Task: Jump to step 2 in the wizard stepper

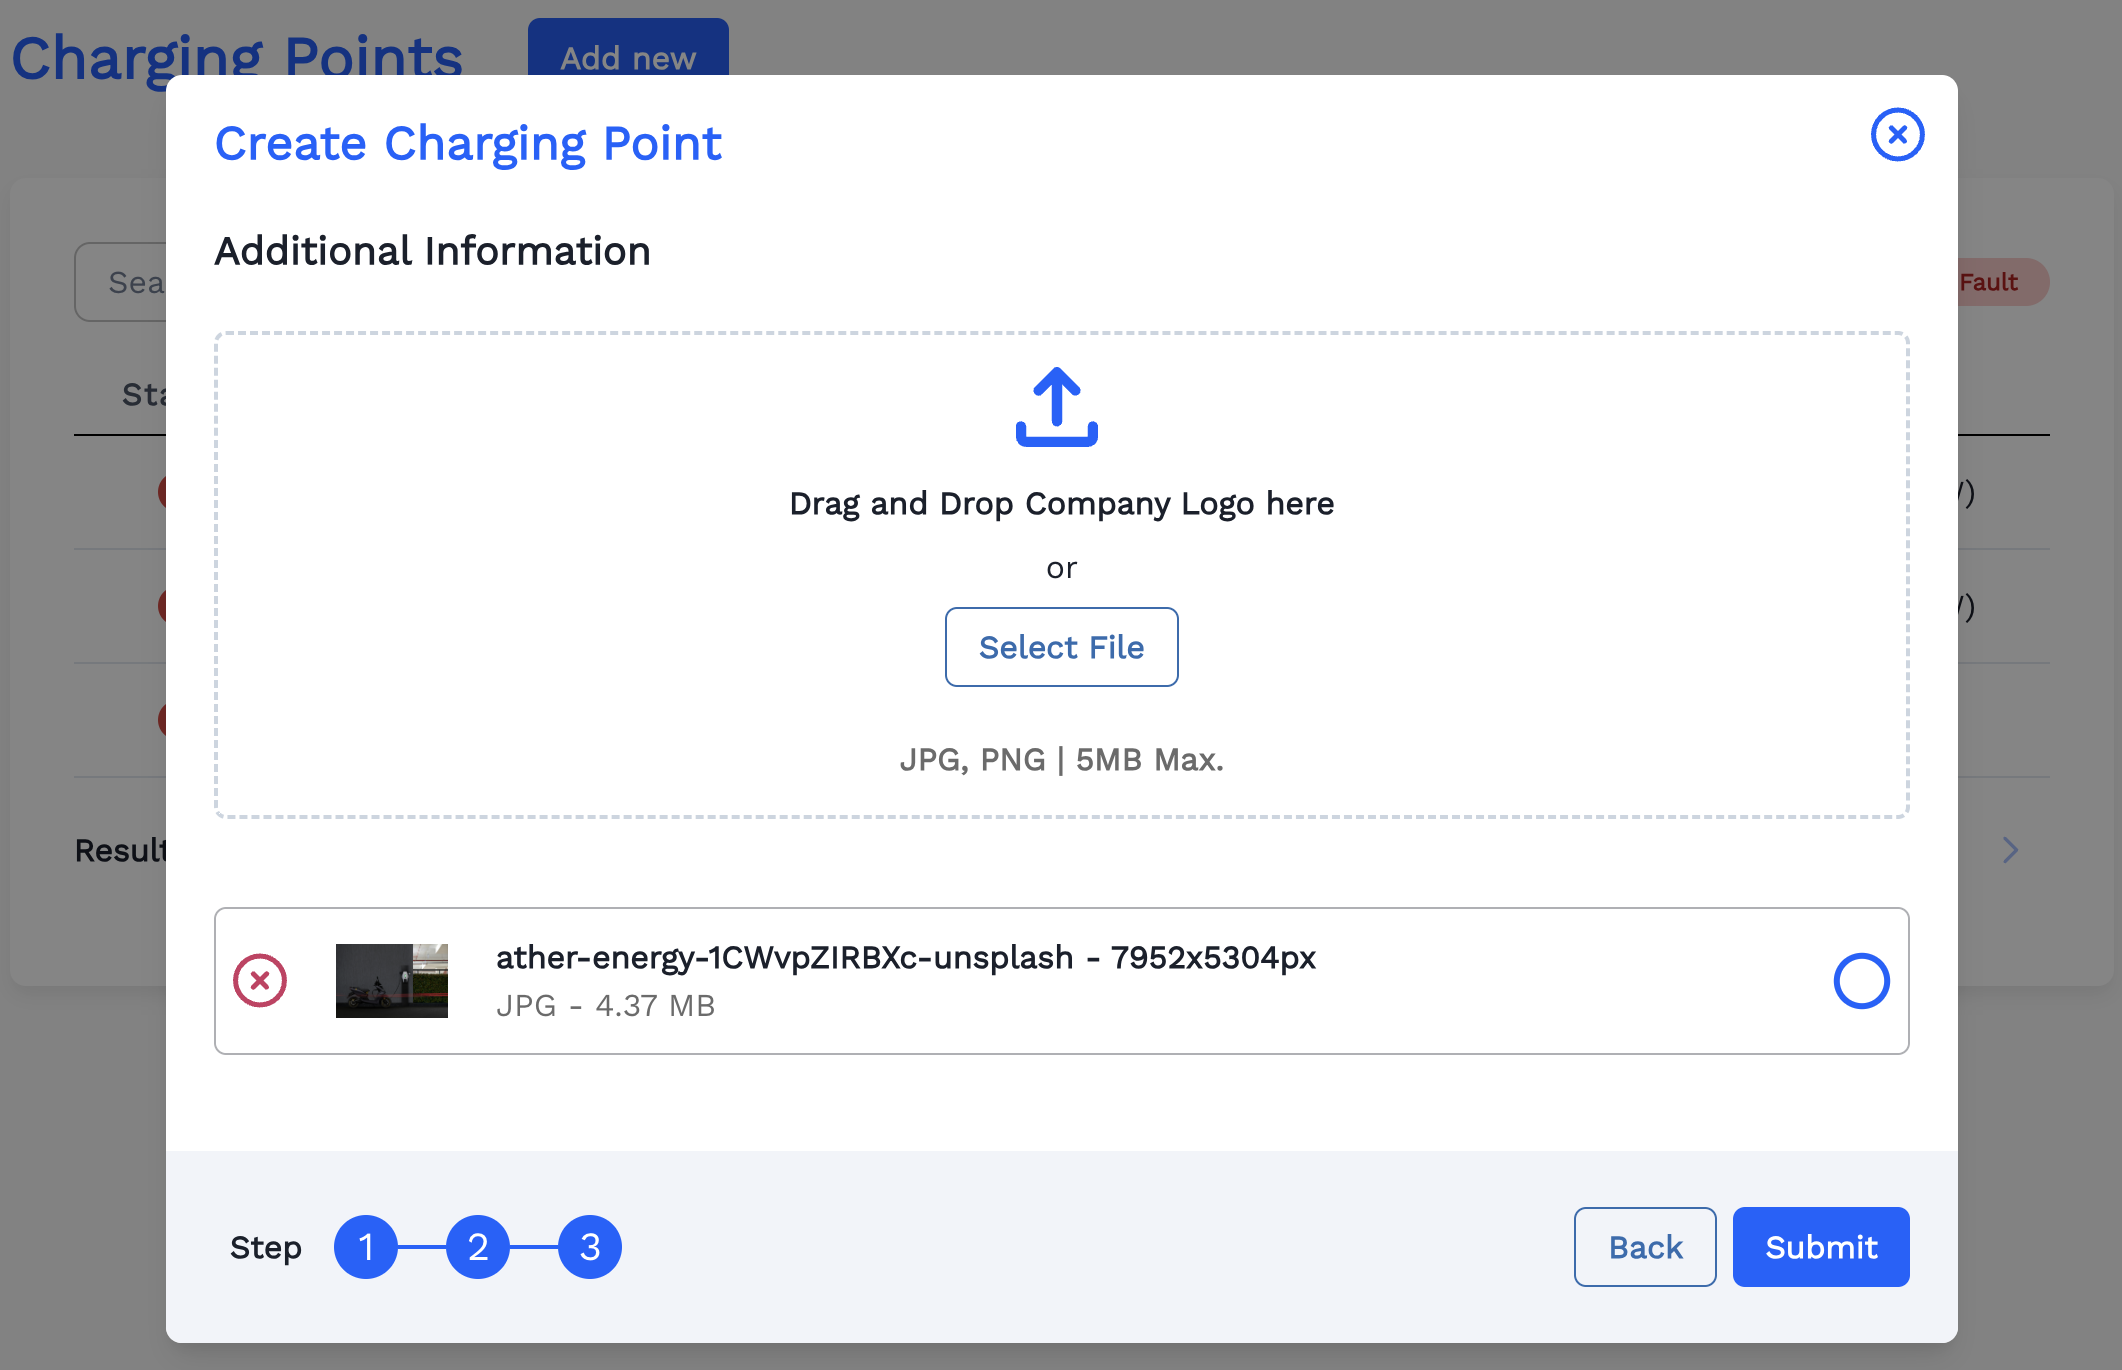Action: pos(478,1247)
